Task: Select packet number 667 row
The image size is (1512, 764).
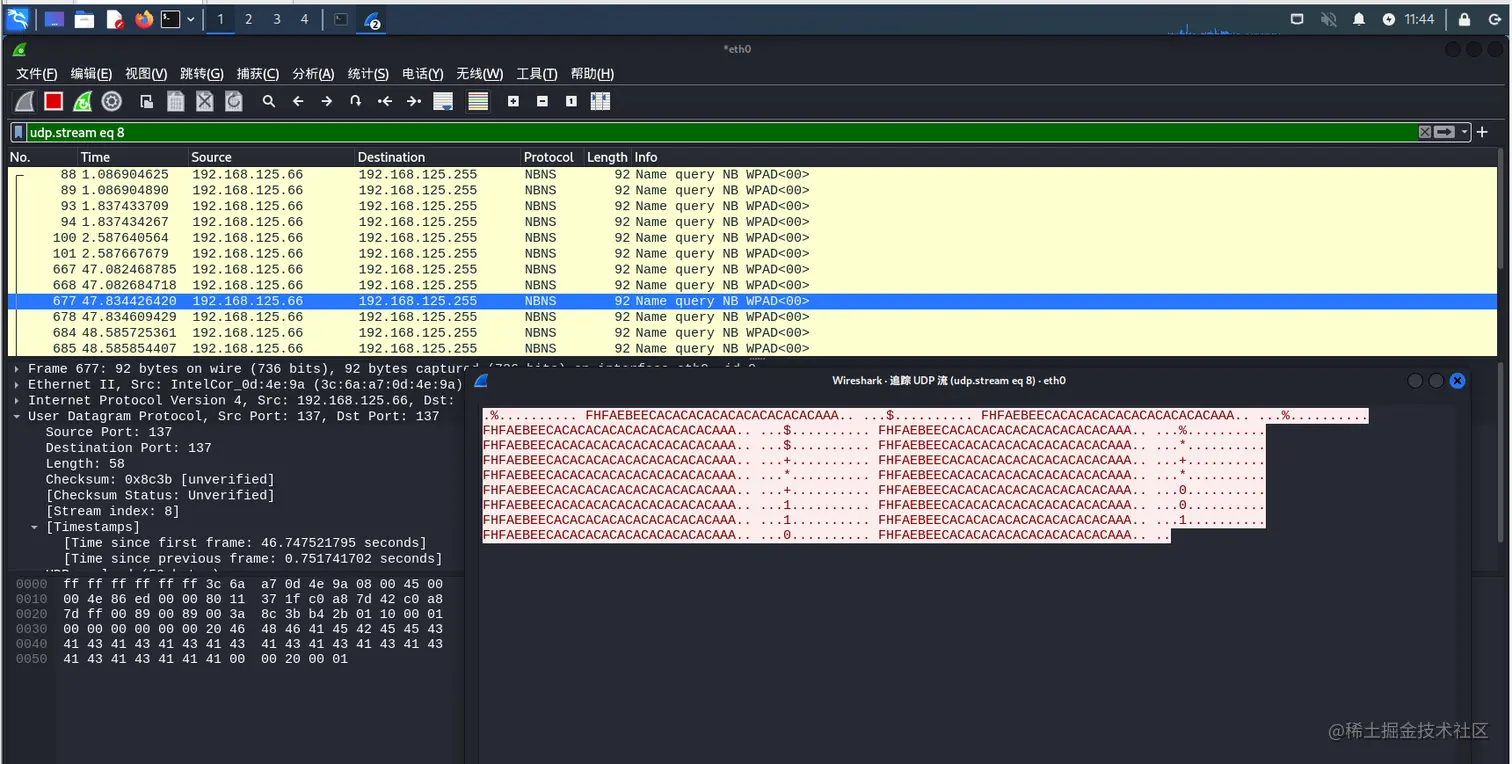Action: [x=754, y=269]
